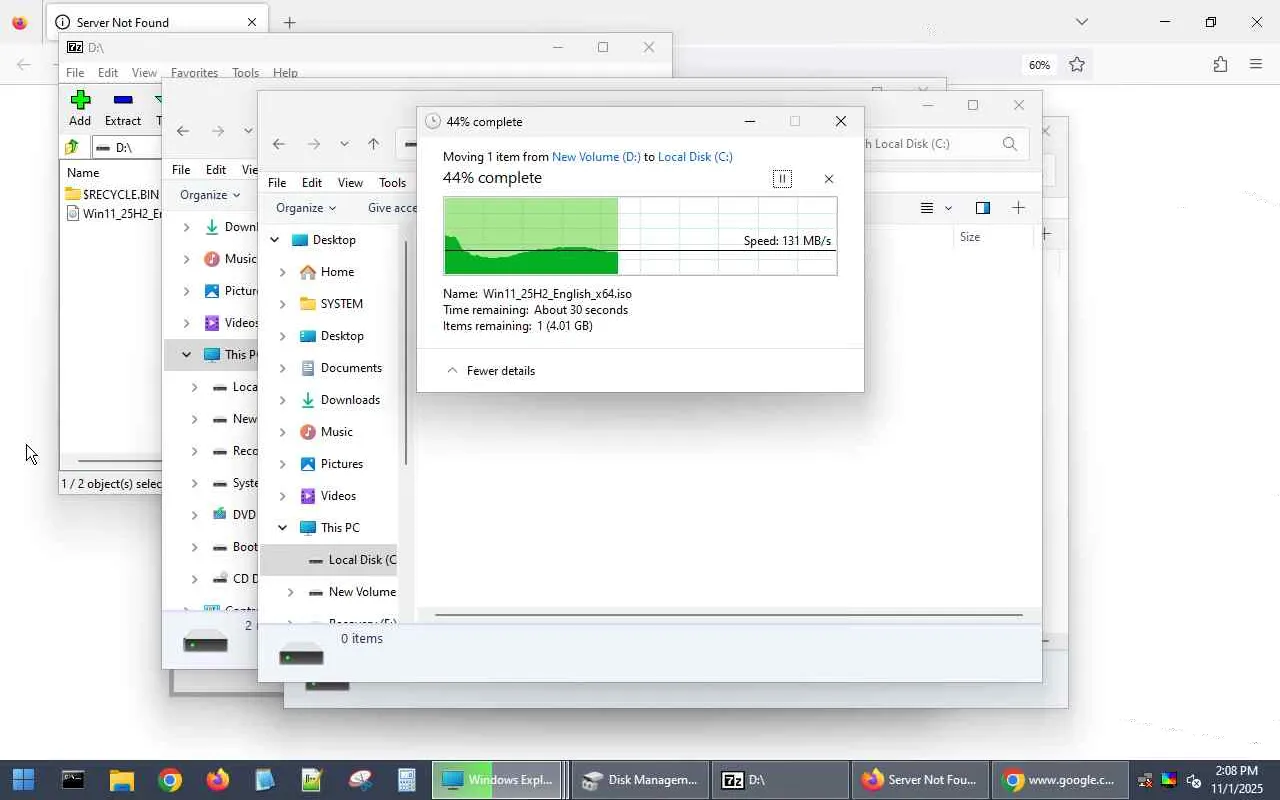
Task: Expand the Documents tree node
Action: click(x=282, y=368)
